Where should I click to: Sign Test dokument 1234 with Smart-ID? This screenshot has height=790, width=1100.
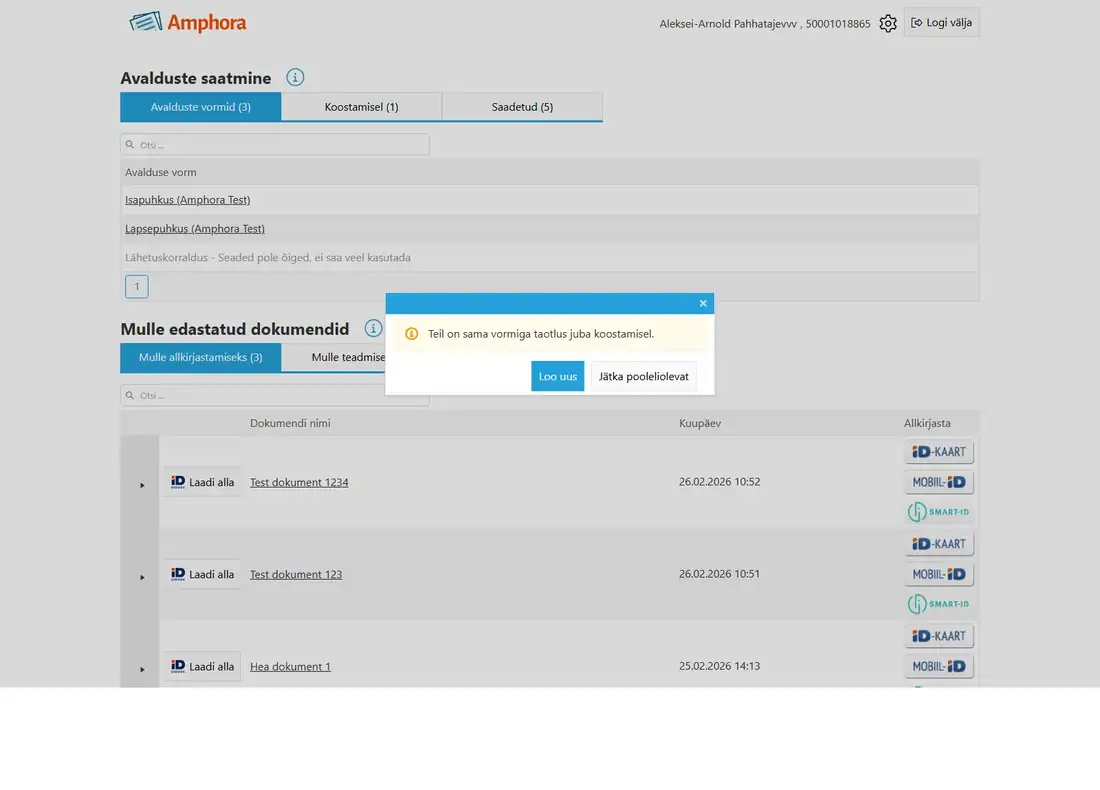[x=939, y=512]
